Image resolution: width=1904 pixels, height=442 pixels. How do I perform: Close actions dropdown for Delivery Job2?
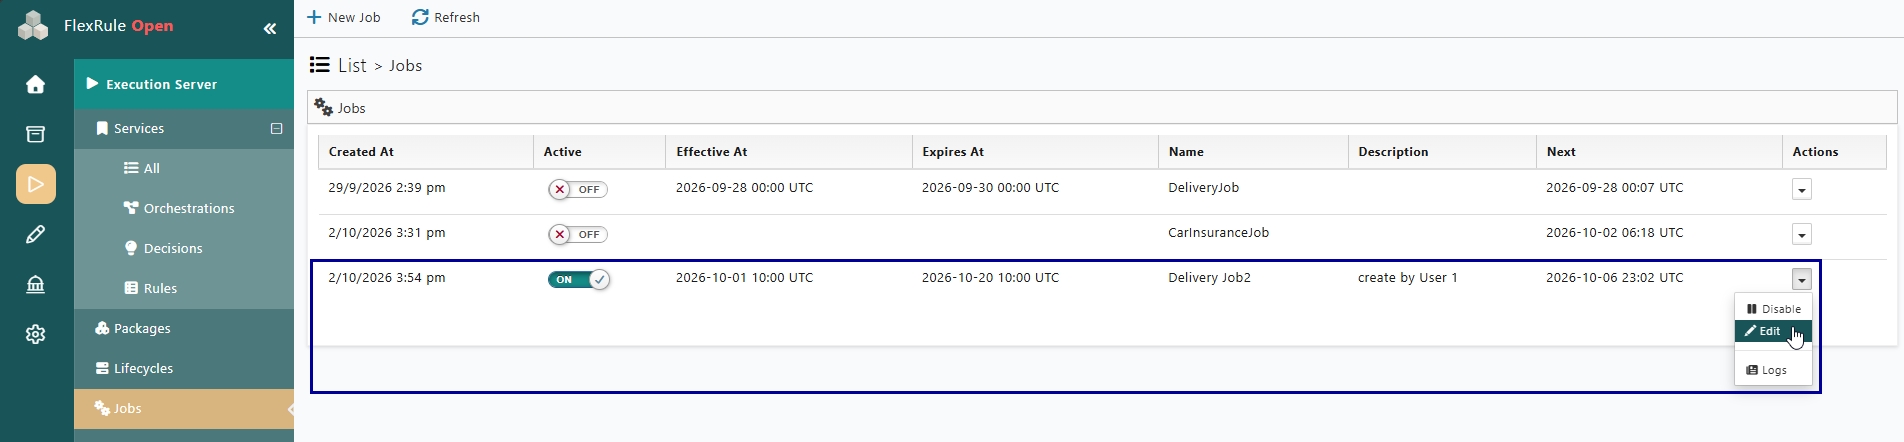[x=1802, y=279]
